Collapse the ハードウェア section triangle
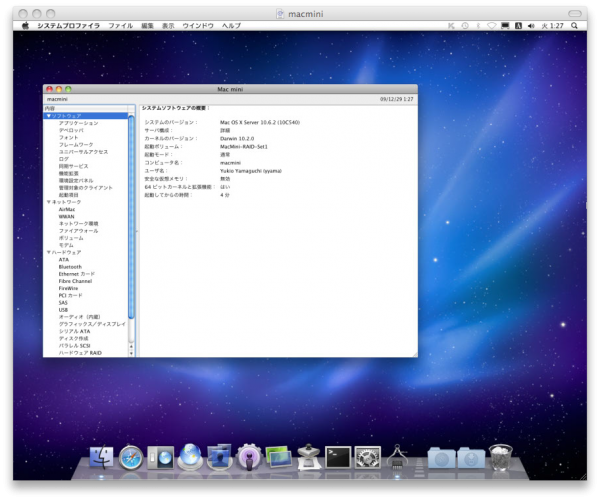This screenshot has width=600, height=500. (x=49, y=252)
